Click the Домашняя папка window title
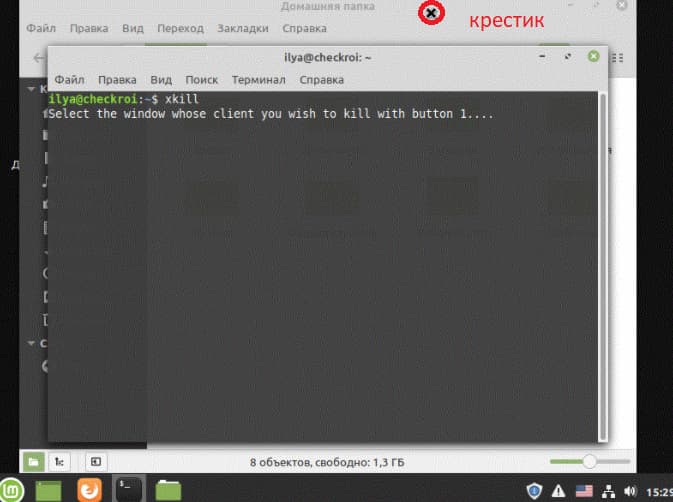 [x=328, y=6]
